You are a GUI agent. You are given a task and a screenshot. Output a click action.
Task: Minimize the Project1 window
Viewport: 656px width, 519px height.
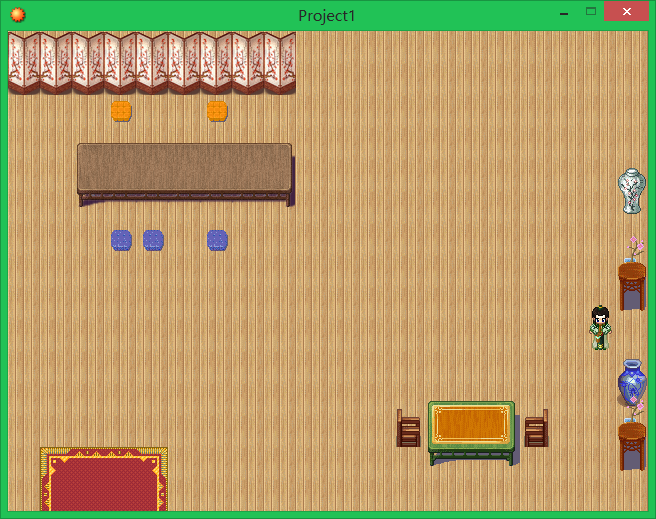click(x=564, y=13)
